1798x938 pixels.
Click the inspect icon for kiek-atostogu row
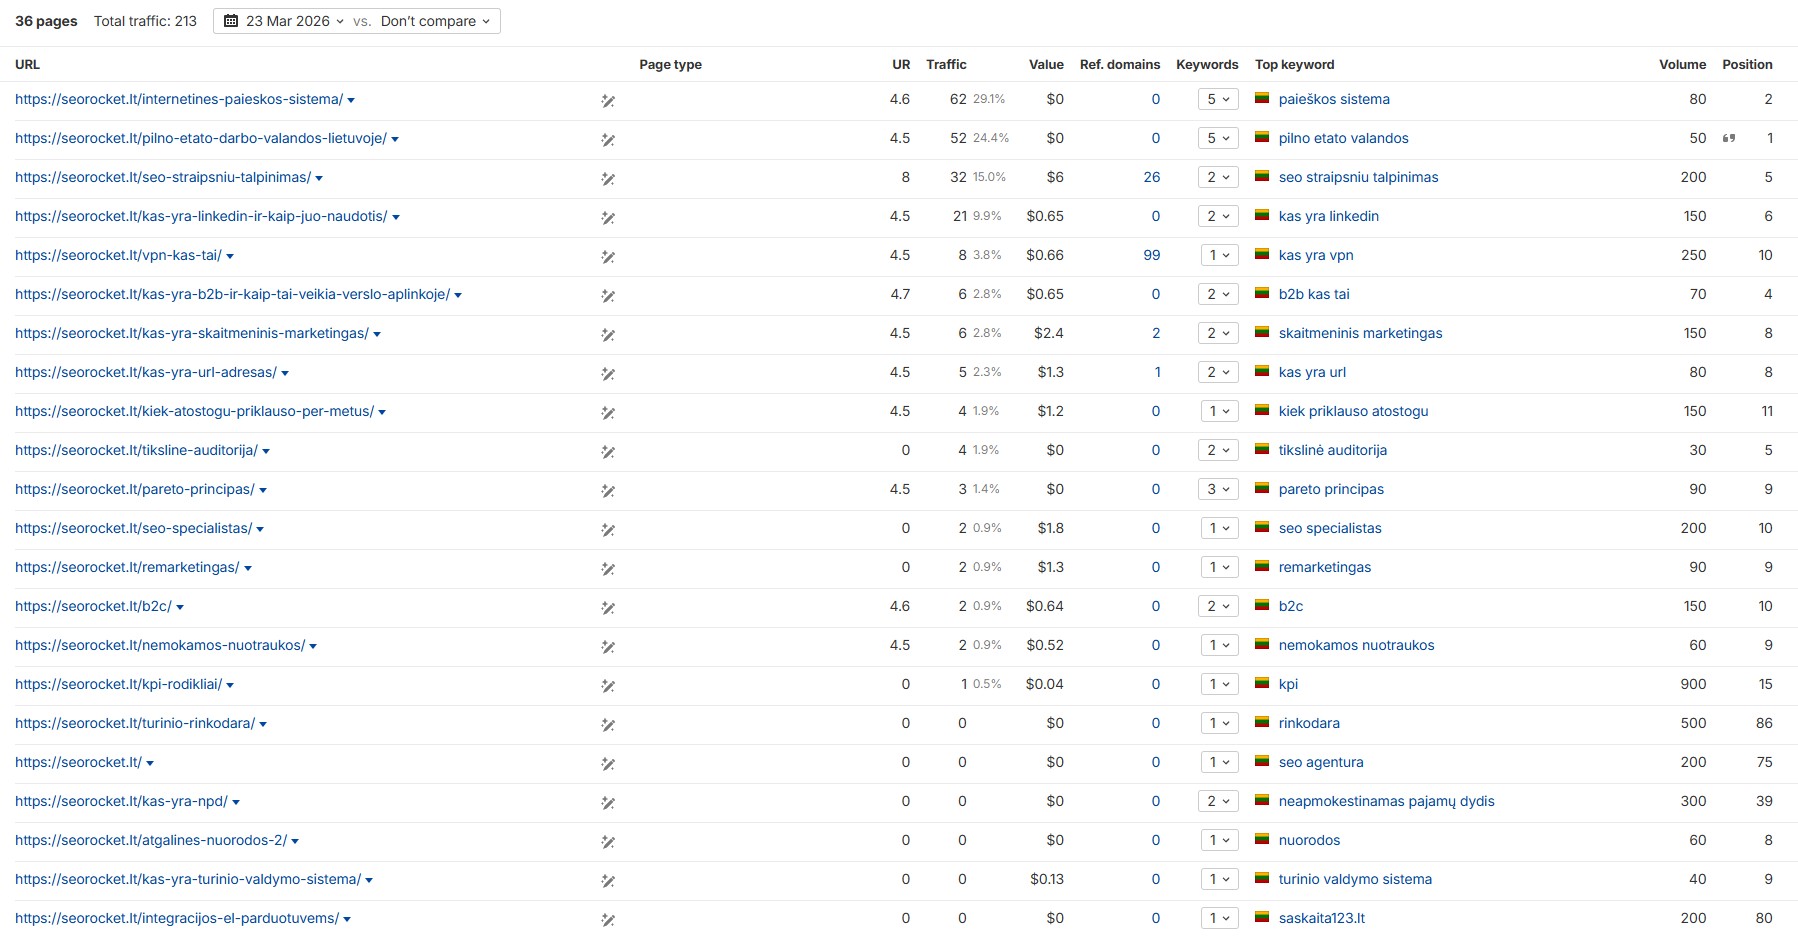(x=607, y=413)
